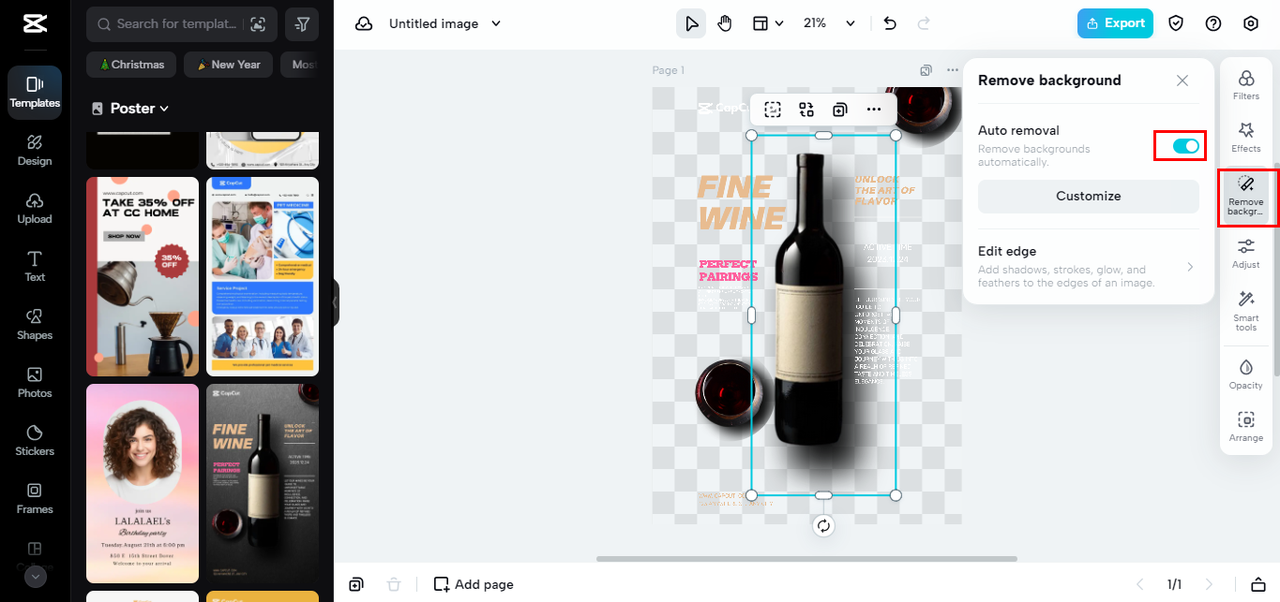Open the Adjust panel
The image size is (1280, 602).
click(x=1246, y=253)
